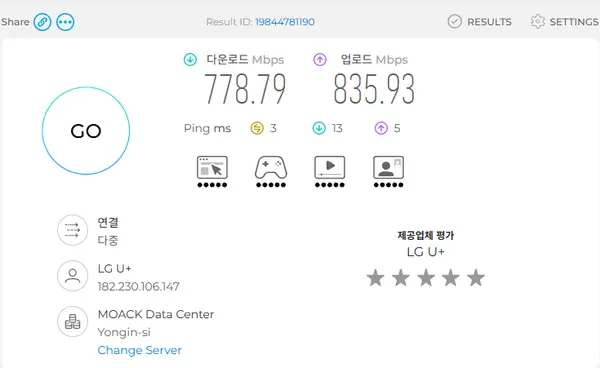
Task: Rate LG U+ two stars
Action: pyautogui.click(x=401, y=278)
